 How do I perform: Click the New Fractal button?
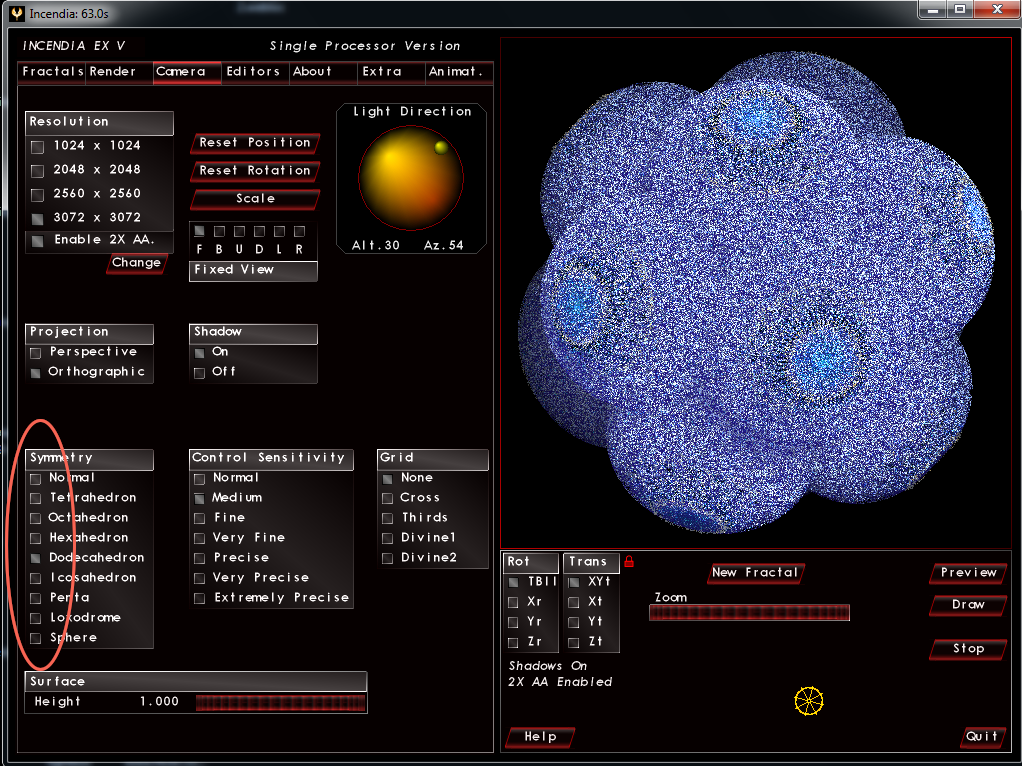pos(755,573)
